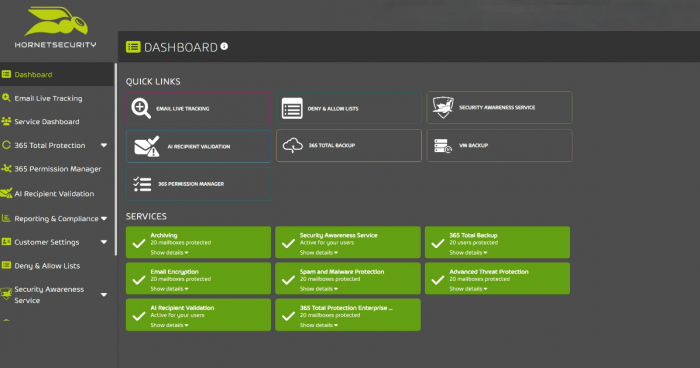Screen dimensions: 700x368
Task: Expand Reporting & Compliance sidebar menu
Action: pos(104,218)
